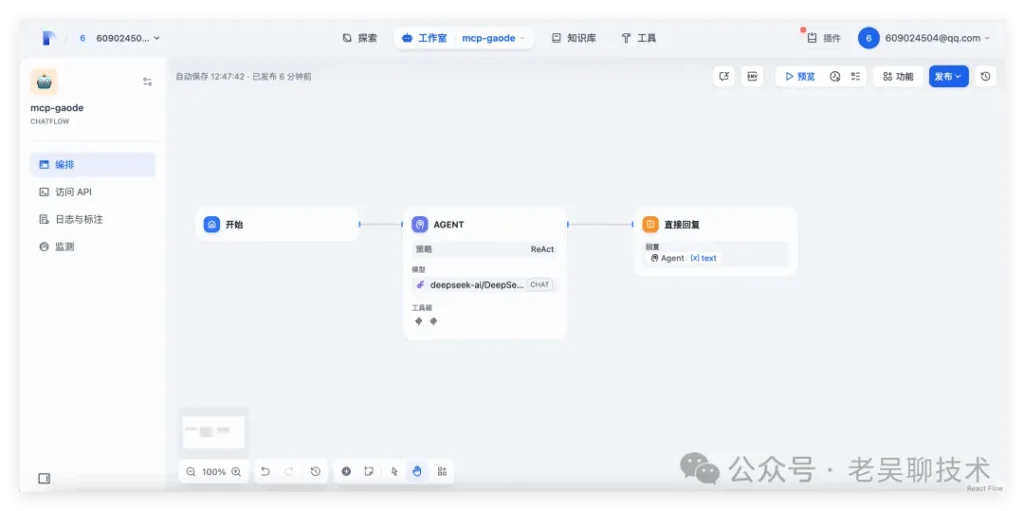Click the undo arrow icon

point(265,471)
